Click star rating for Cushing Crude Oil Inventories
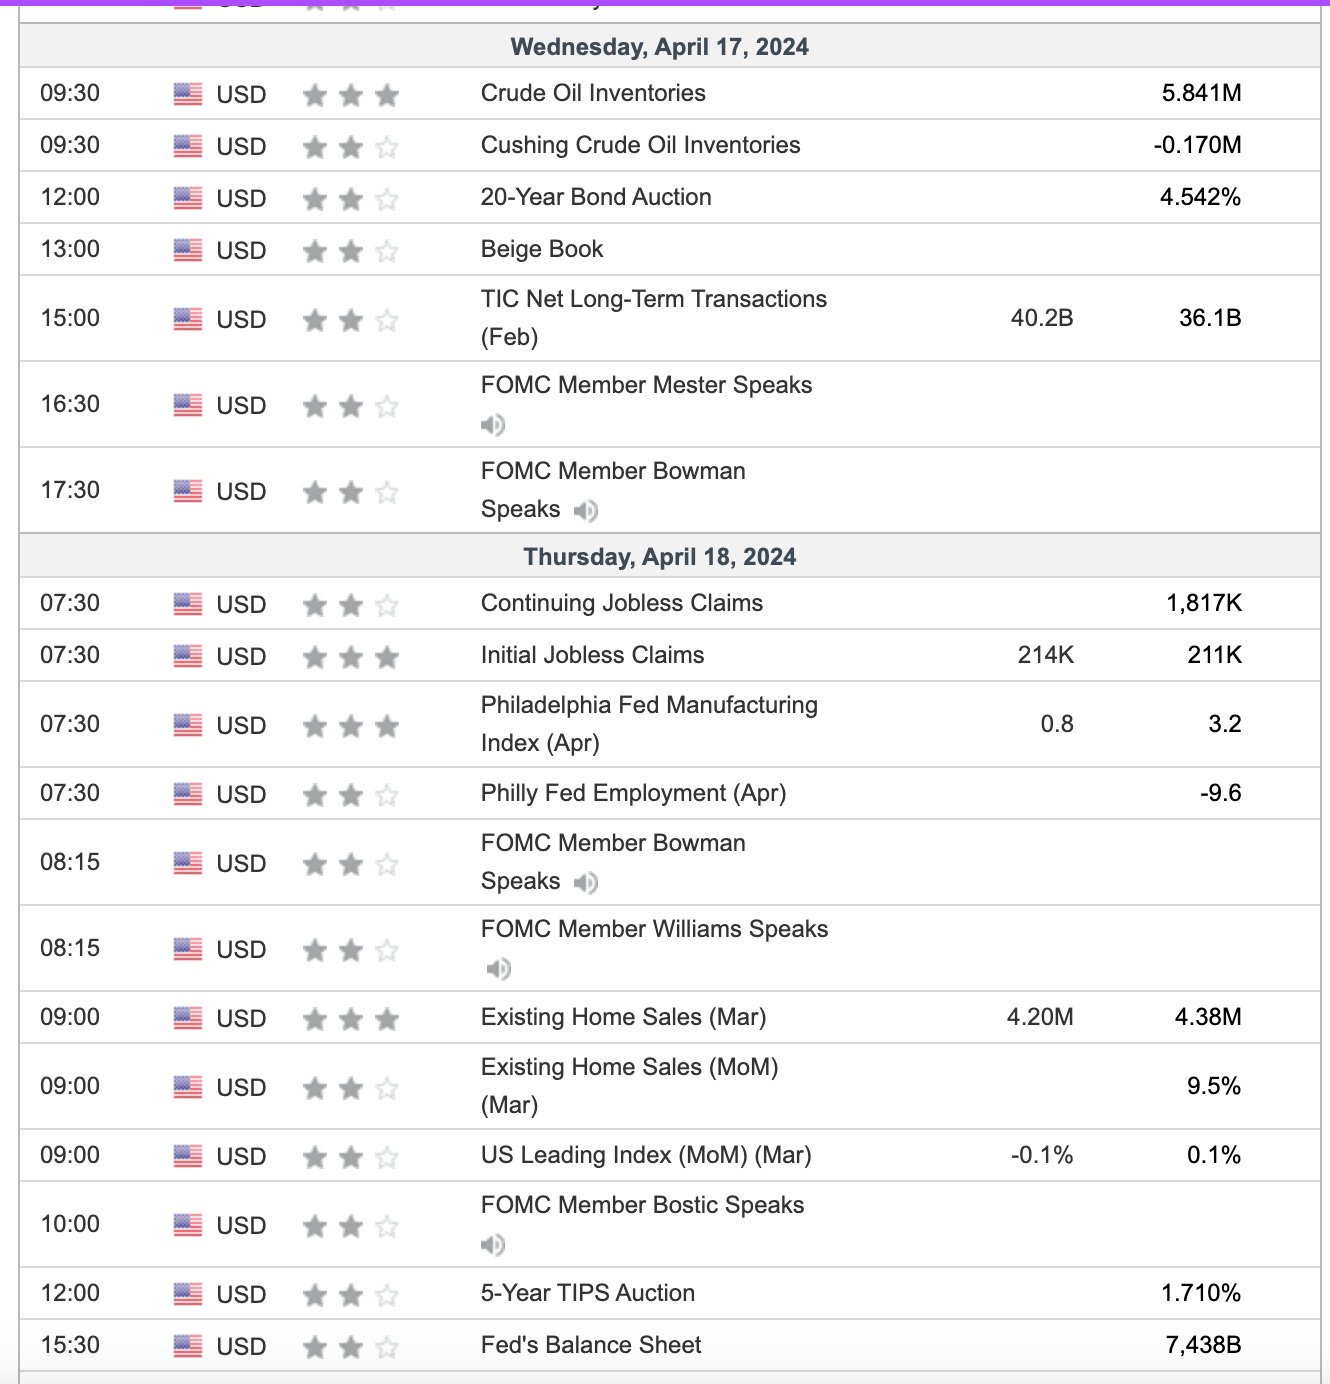1330x1384 pixels. point(351,147)
